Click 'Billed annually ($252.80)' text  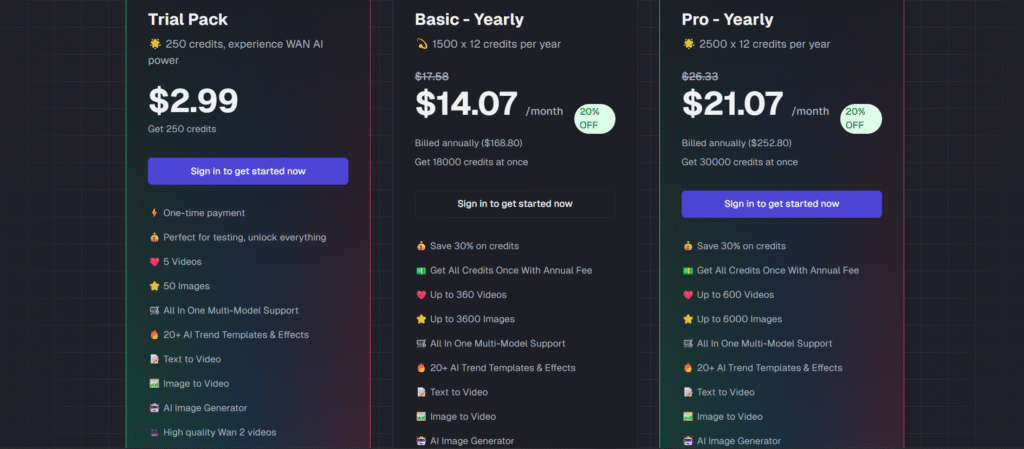point(735,143)
